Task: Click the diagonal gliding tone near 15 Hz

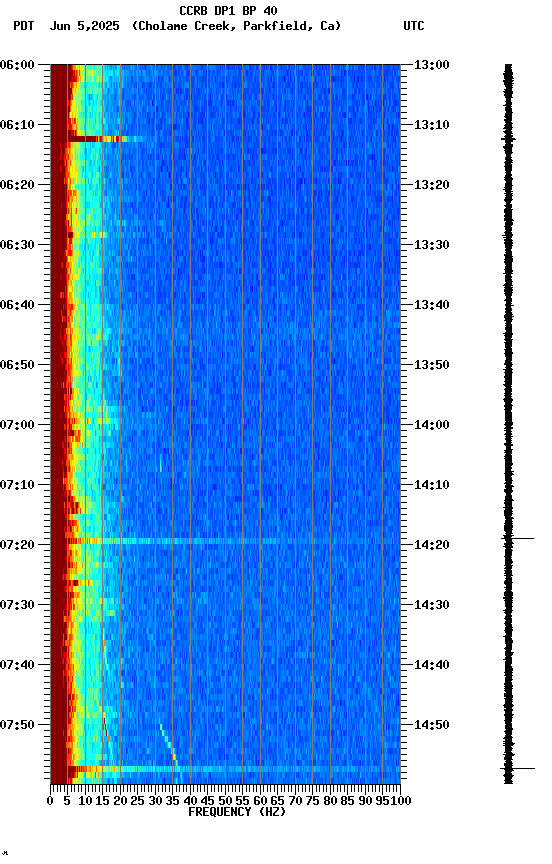Action: tap(108, 736)
